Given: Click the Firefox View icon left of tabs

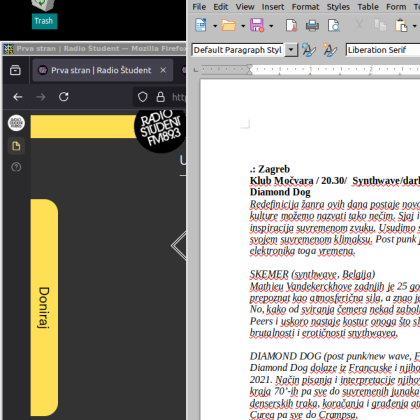Looking at the screenshot, I should coord(15,70).
